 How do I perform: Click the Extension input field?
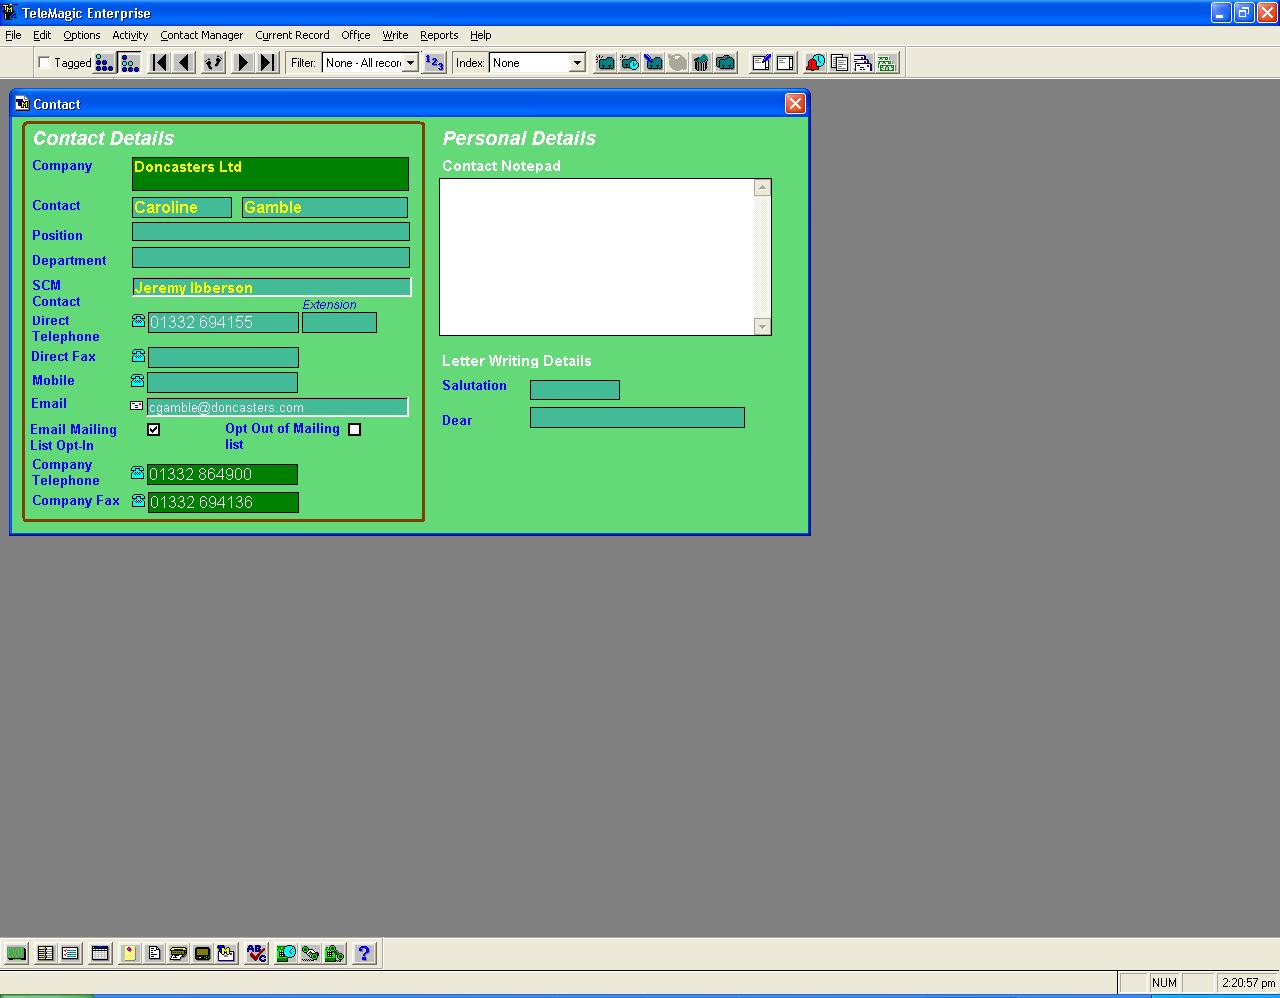(339, 322)
